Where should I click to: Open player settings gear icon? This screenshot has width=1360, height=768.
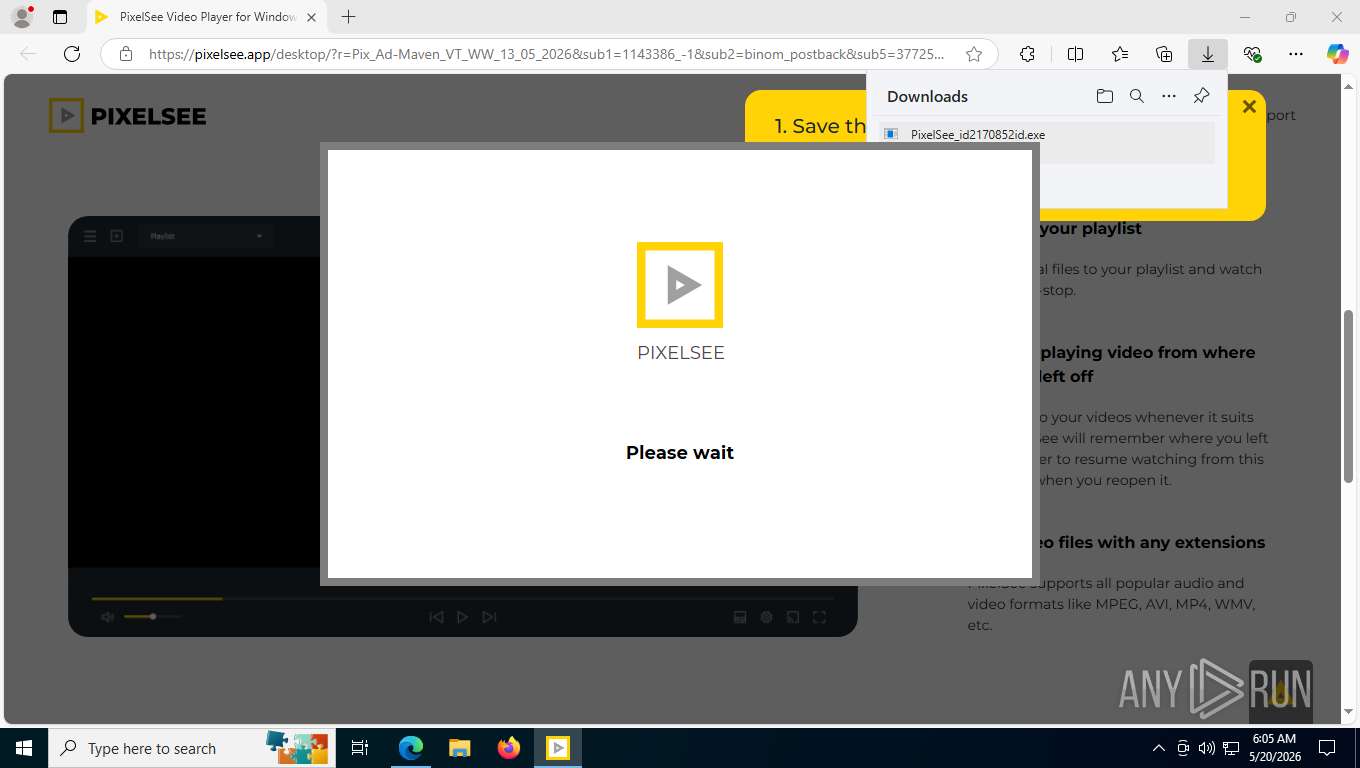(x=767, y=617)
